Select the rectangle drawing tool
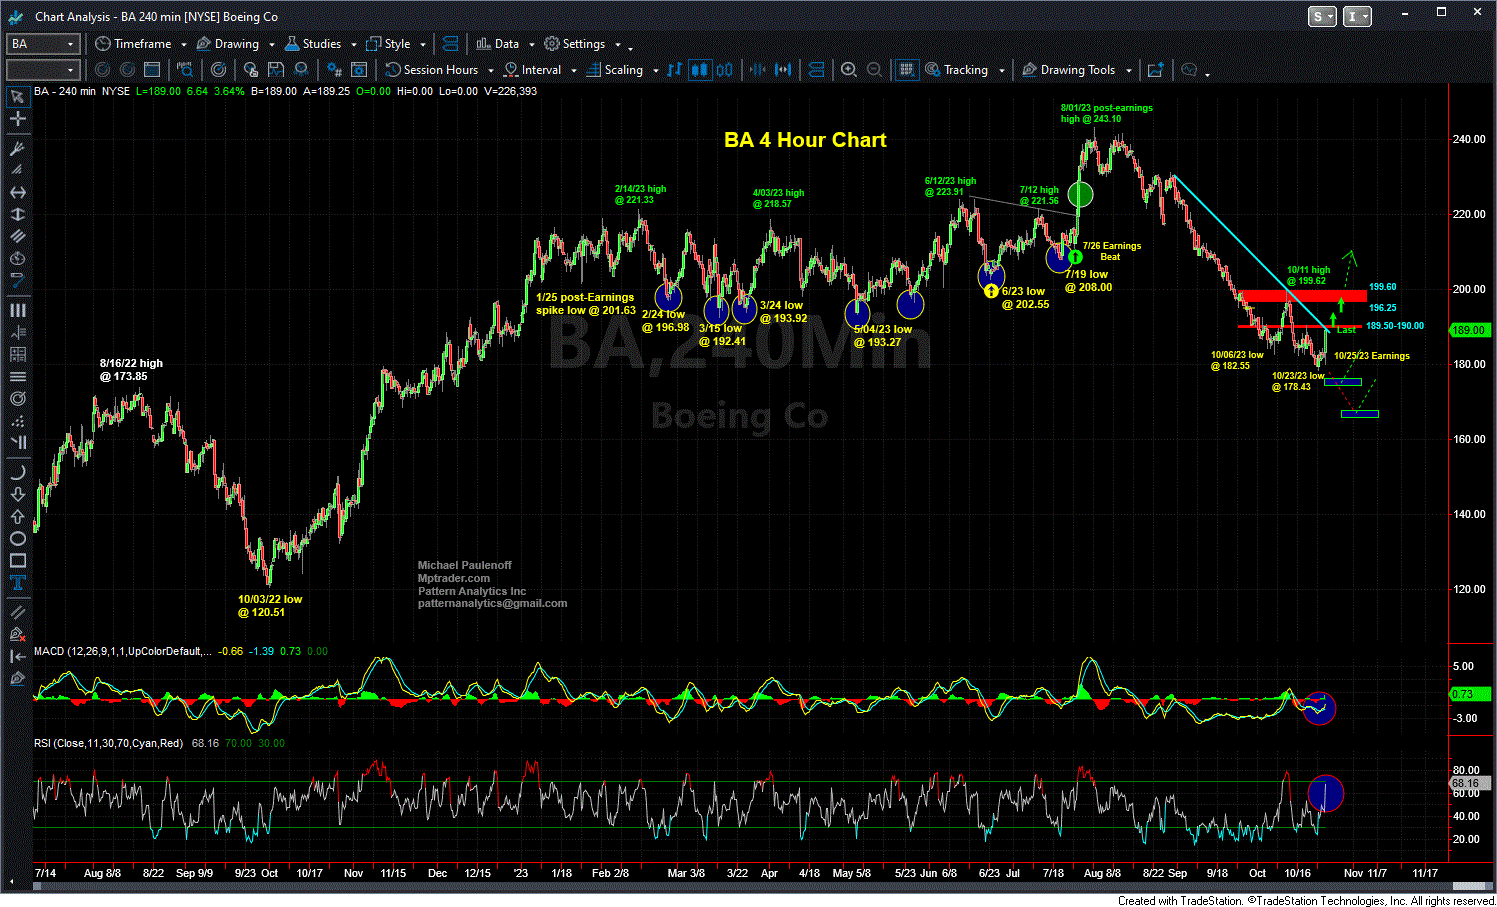 (17, 560)
